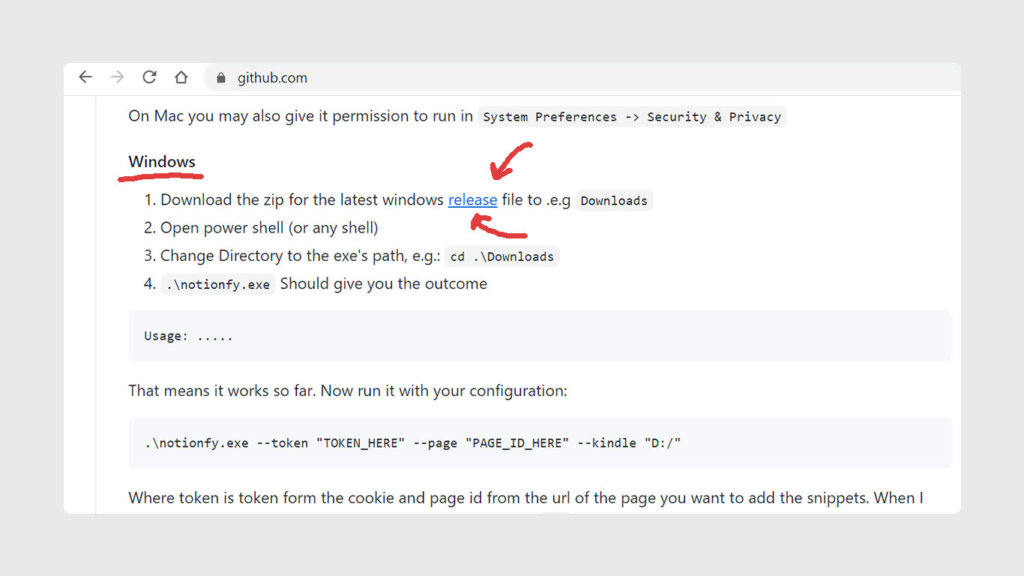Image resolution: width=1024 pixels, height=576 pixels.
Task: Click the browser forward arrow
Action: pos(117,77)
